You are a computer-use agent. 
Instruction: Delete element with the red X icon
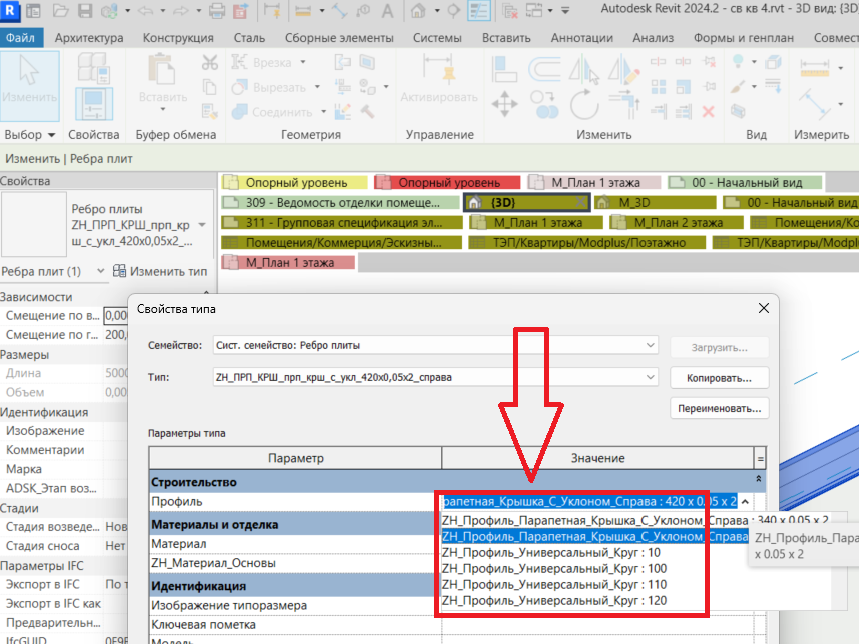[709, 112]
